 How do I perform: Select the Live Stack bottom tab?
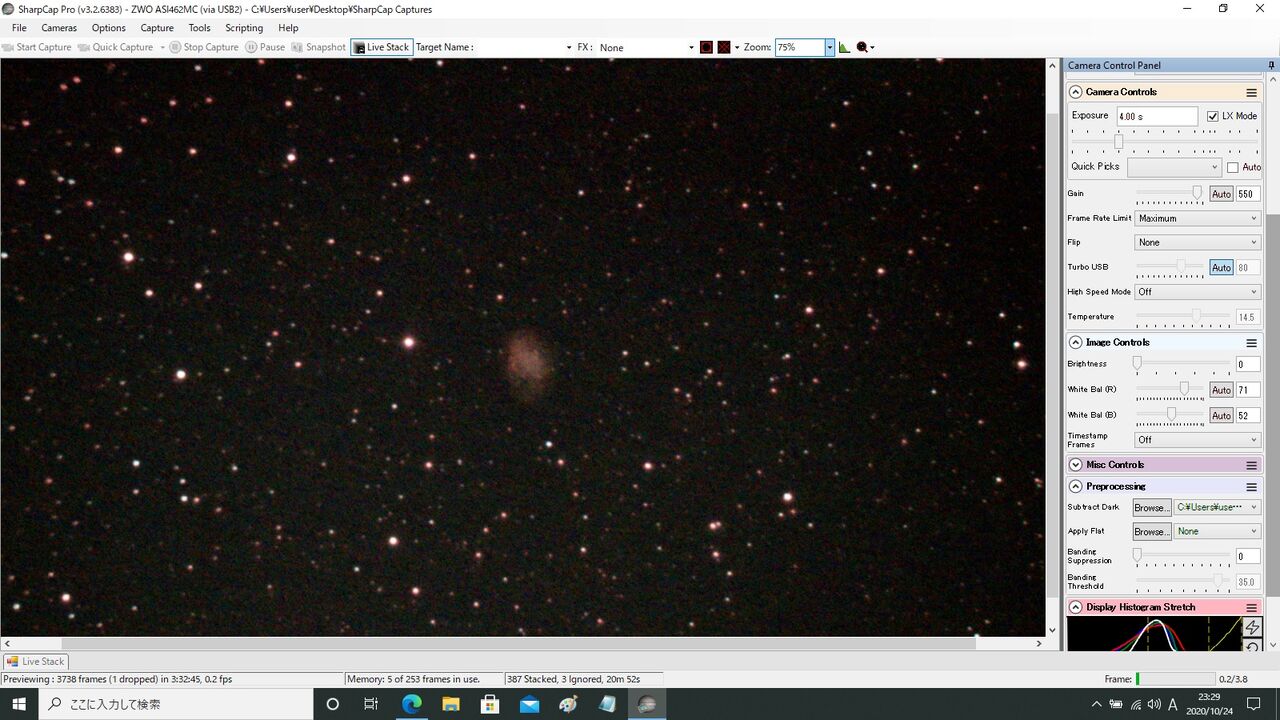click(x=36, y=661)
